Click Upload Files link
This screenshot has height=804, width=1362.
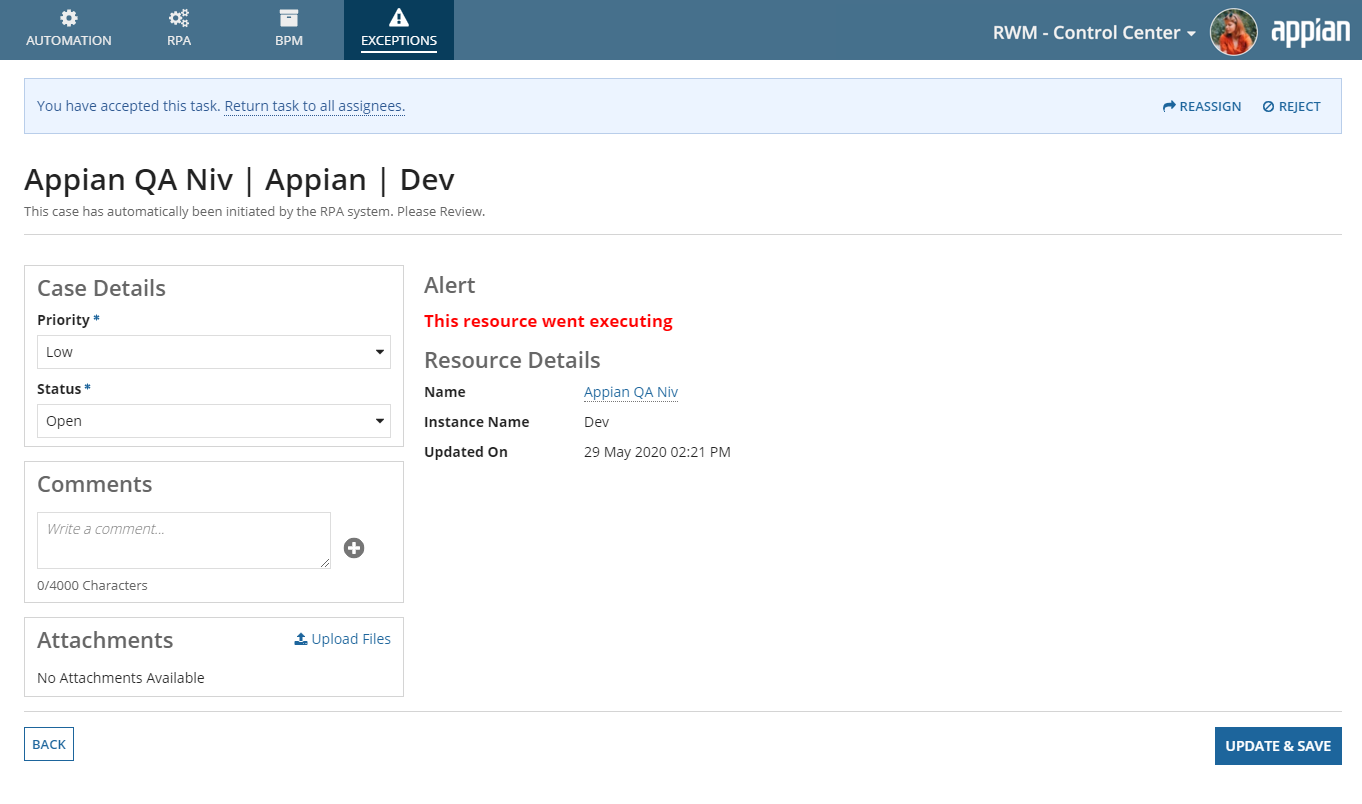click(x=342, y=639)
